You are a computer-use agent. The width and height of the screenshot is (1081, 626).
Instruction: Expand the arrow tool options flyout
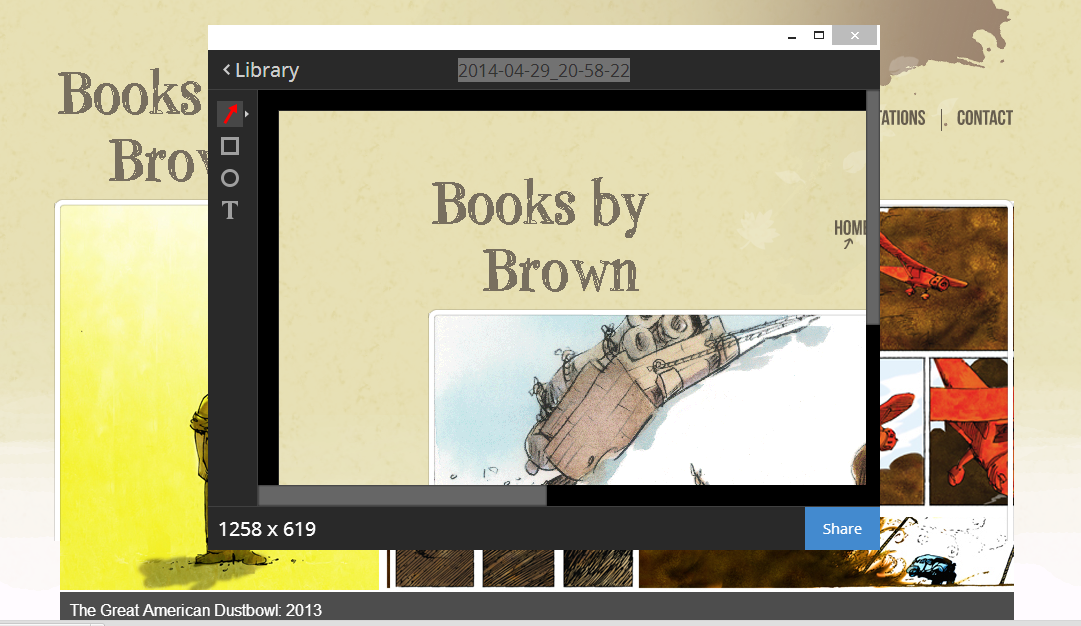point(247,114)
